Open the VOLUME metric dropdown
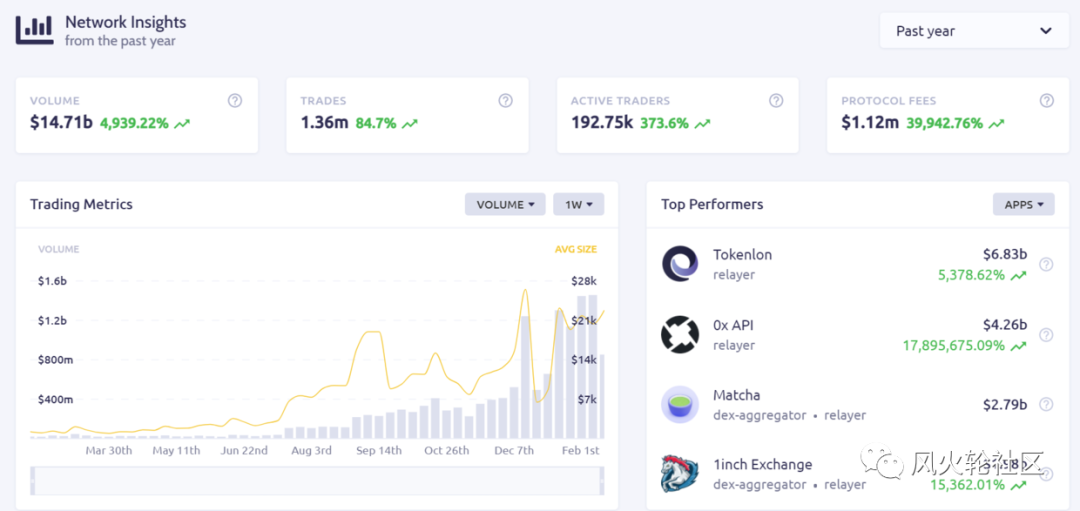The height and width of the screenshot is (511, 1080). pyautogui.click(x=505, y=204)
